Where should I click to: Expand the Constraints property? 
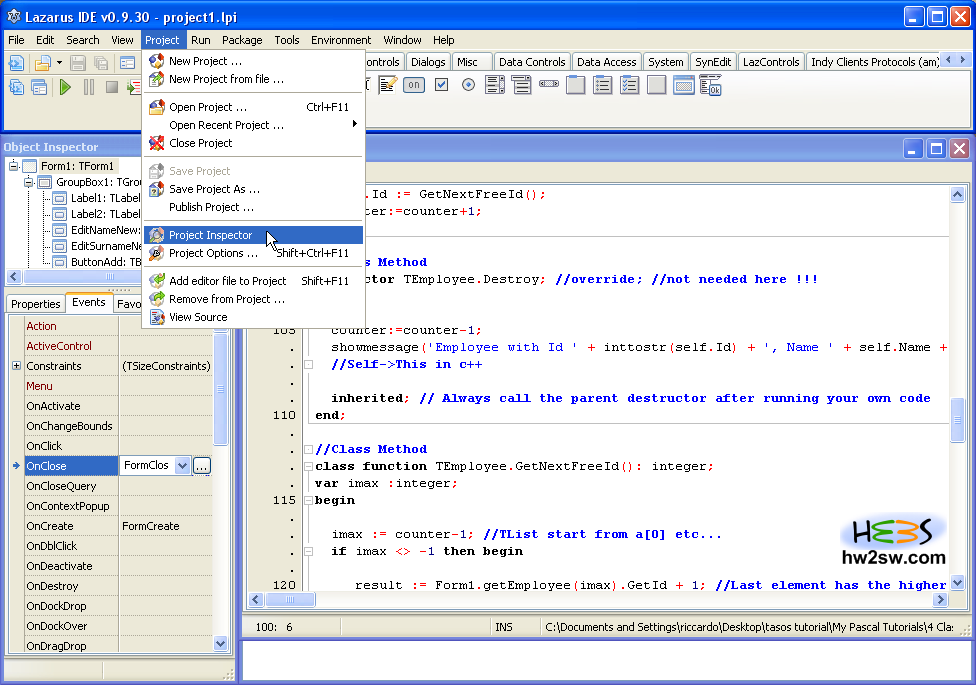(16, 366)
